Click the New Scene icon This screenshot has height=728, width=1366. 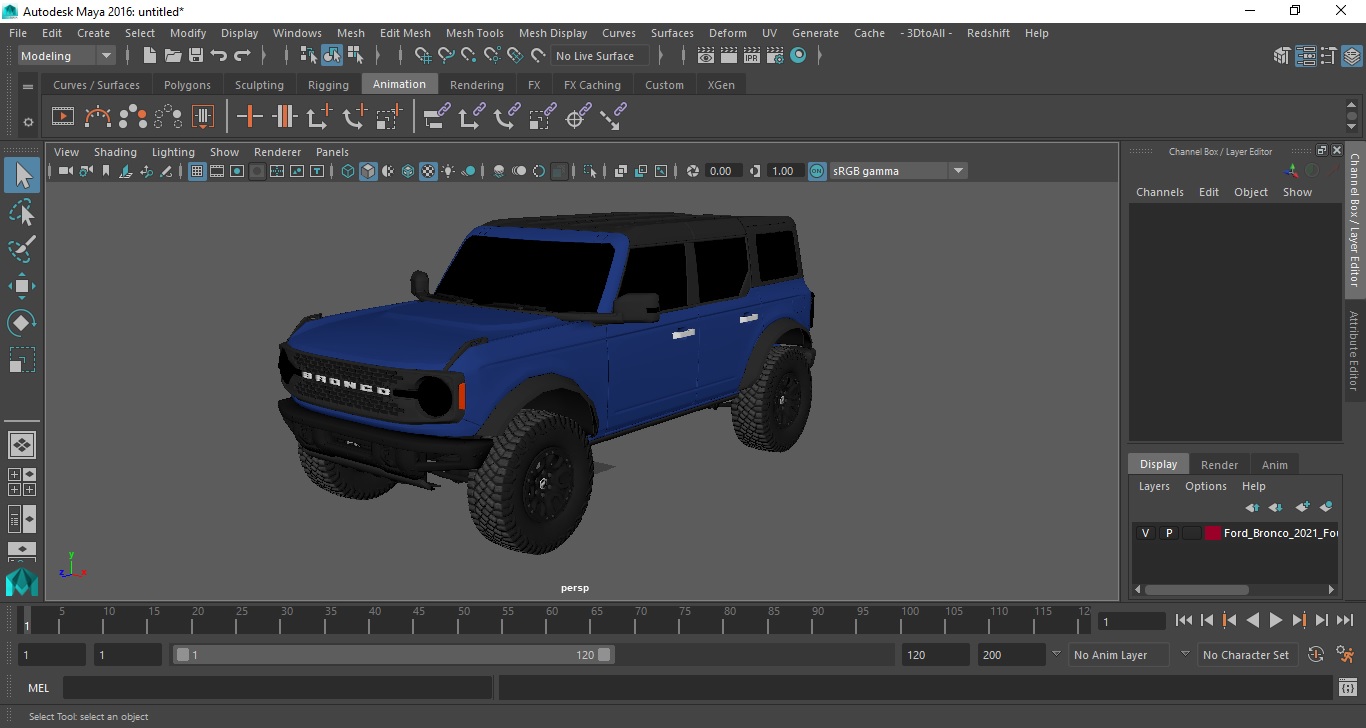point(150,56)
